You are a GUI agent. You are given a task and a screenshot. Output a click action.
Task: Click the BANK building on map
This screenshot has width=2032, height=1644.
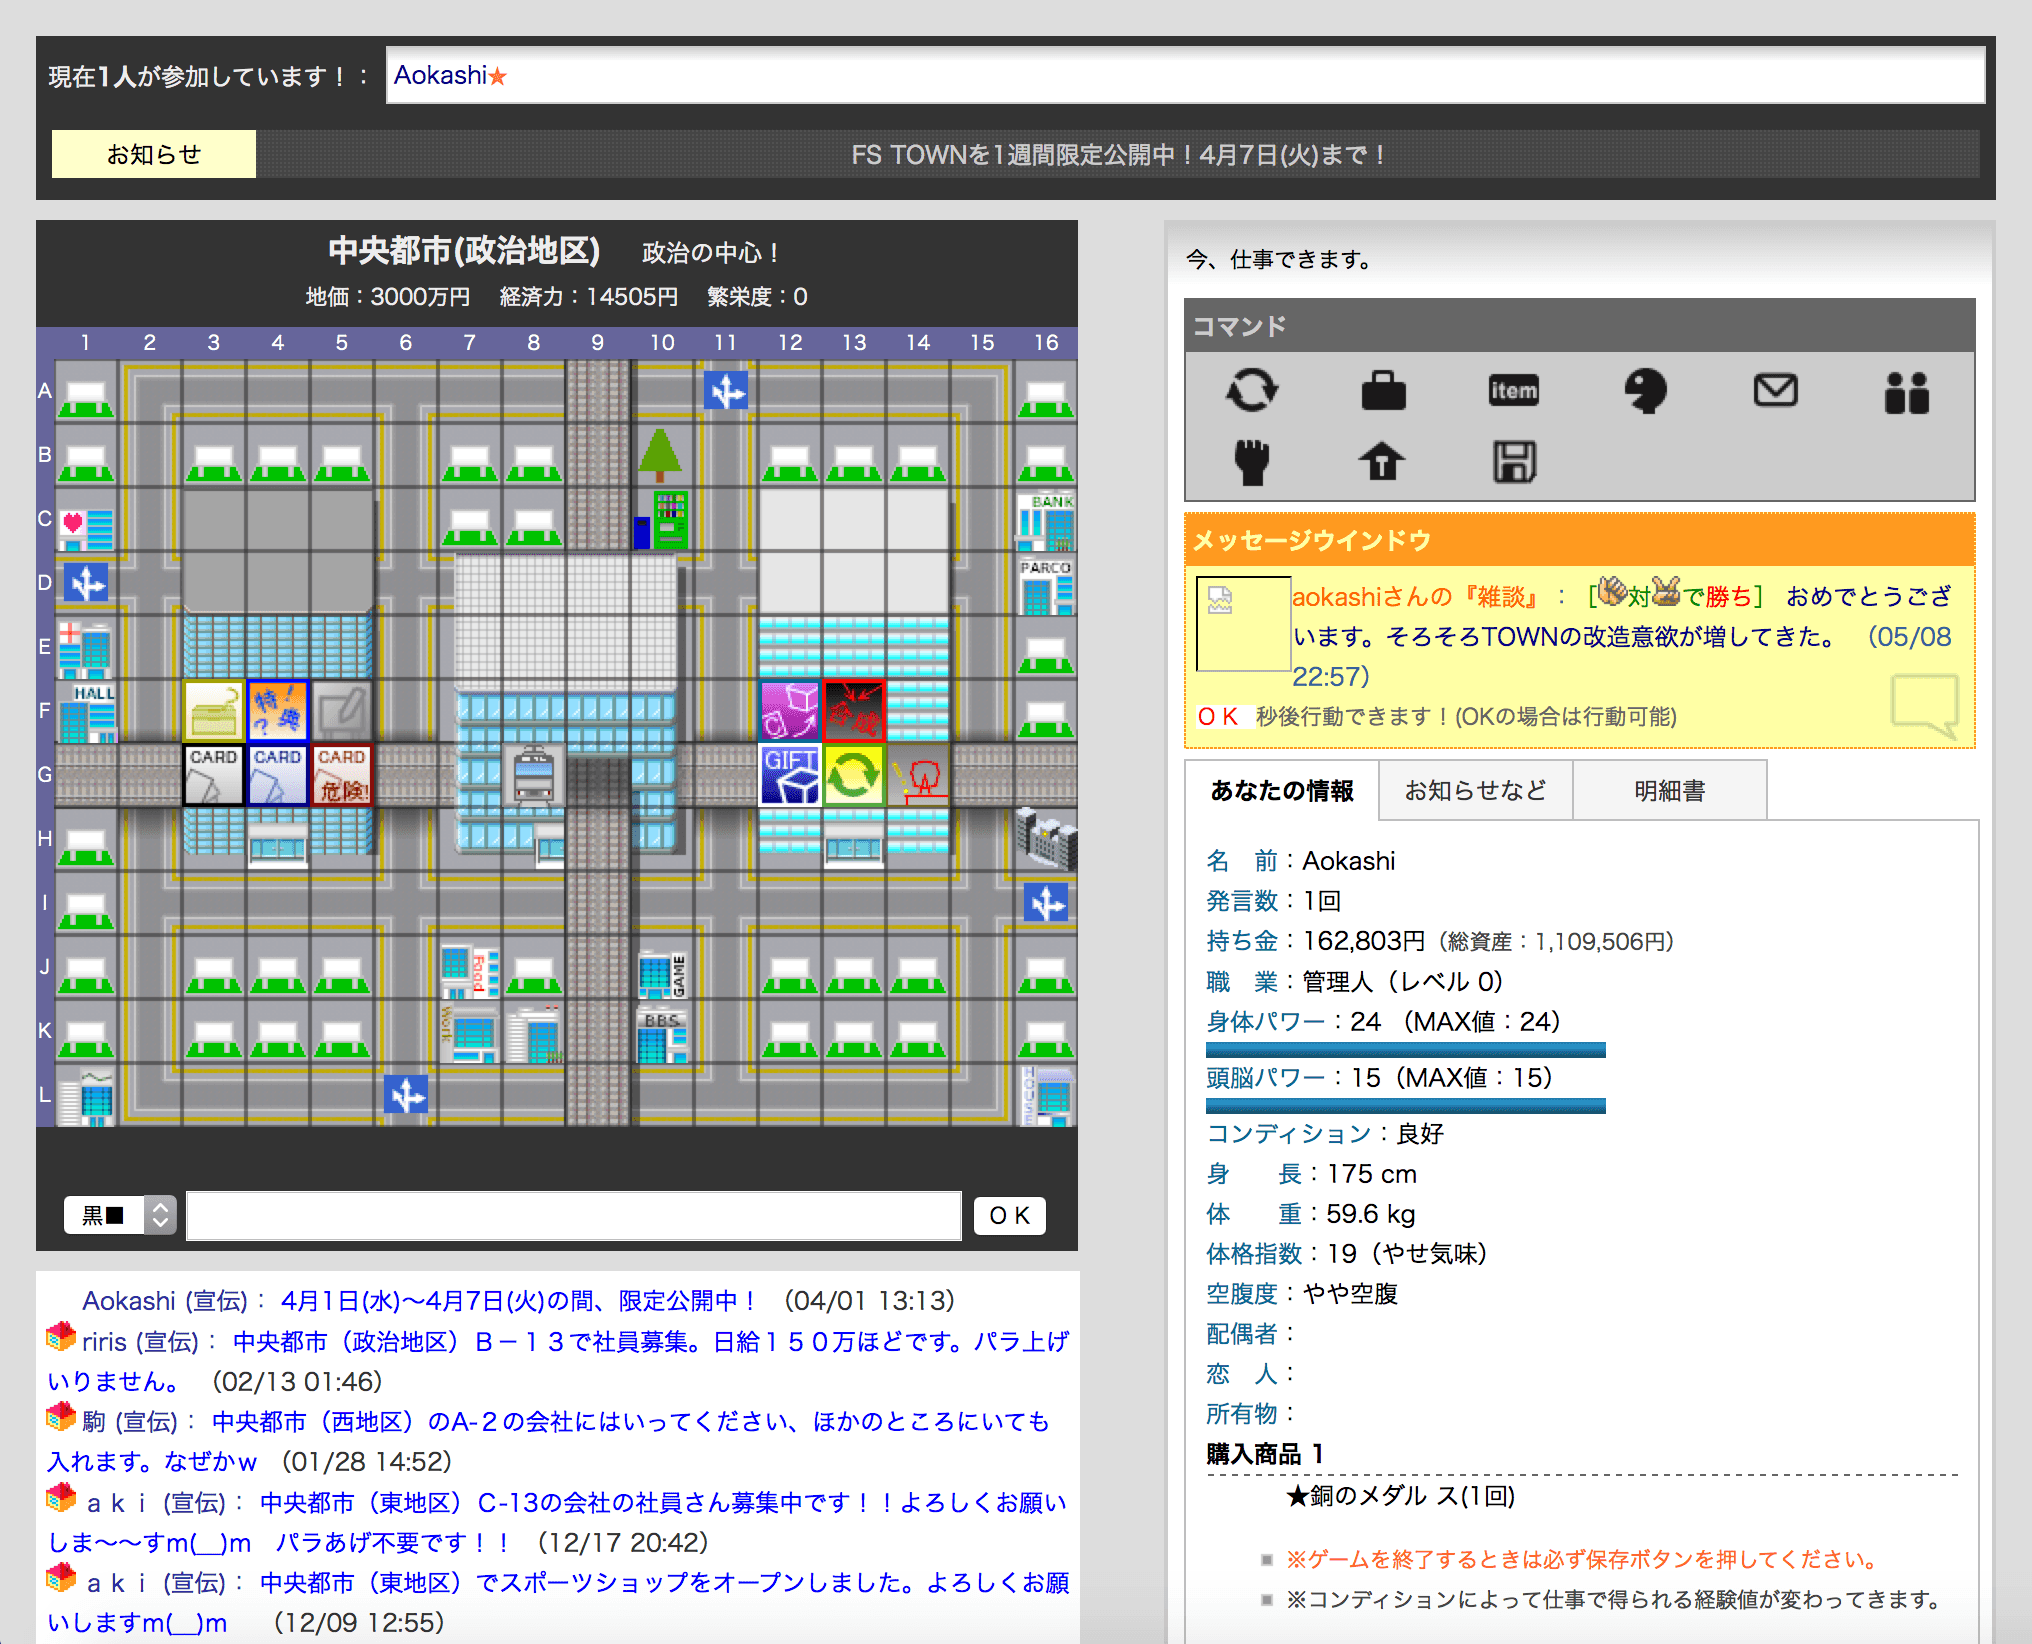click(x=1046, y=521)
